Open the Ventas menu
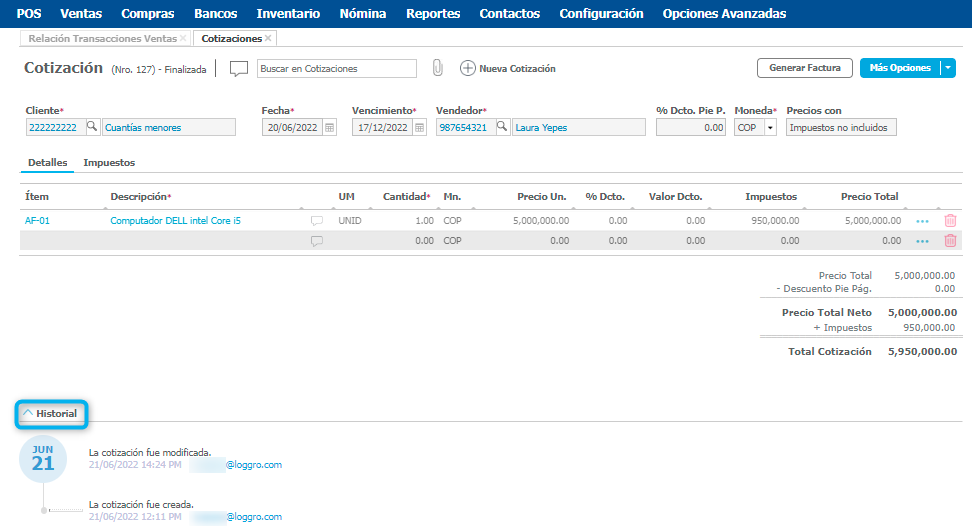972x530 pixels. tap(80, 14)
